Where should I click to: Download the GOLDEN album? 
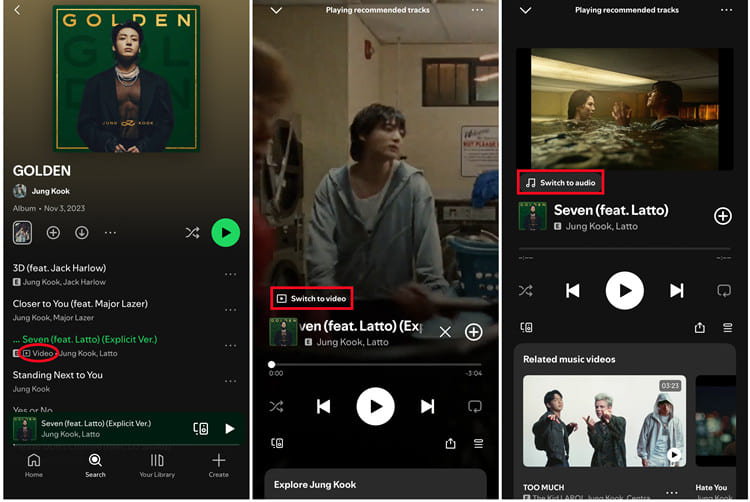[x=81, y=233]
